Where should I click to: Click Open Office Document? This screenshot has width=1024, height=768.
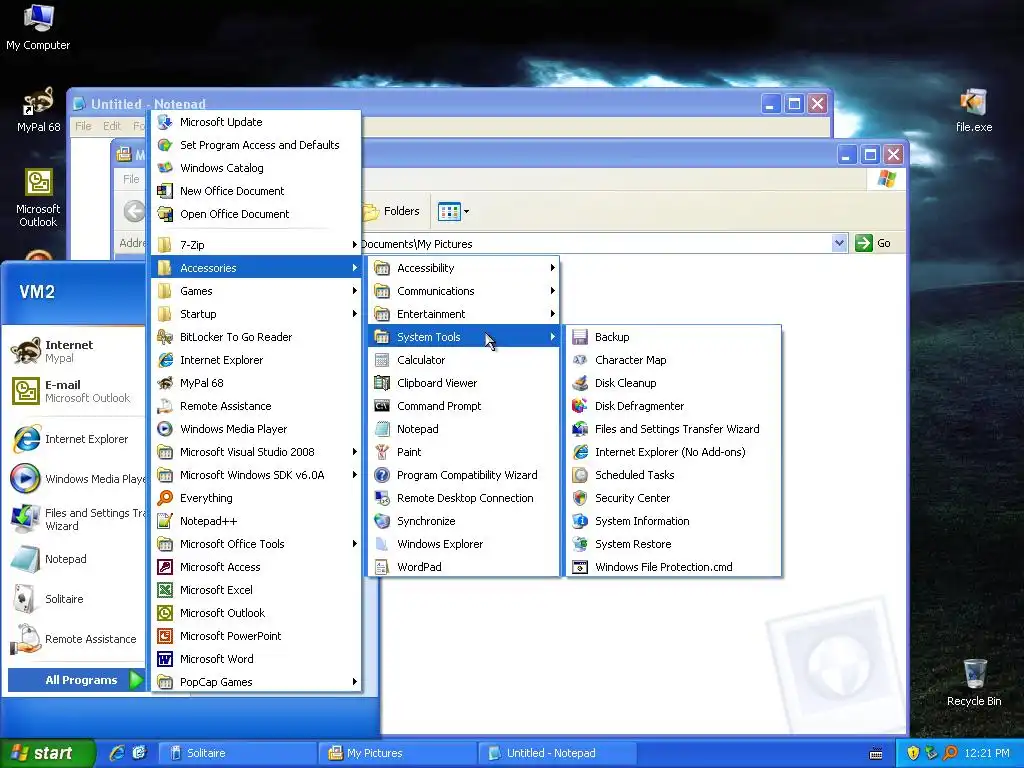[x=256, y=214]
